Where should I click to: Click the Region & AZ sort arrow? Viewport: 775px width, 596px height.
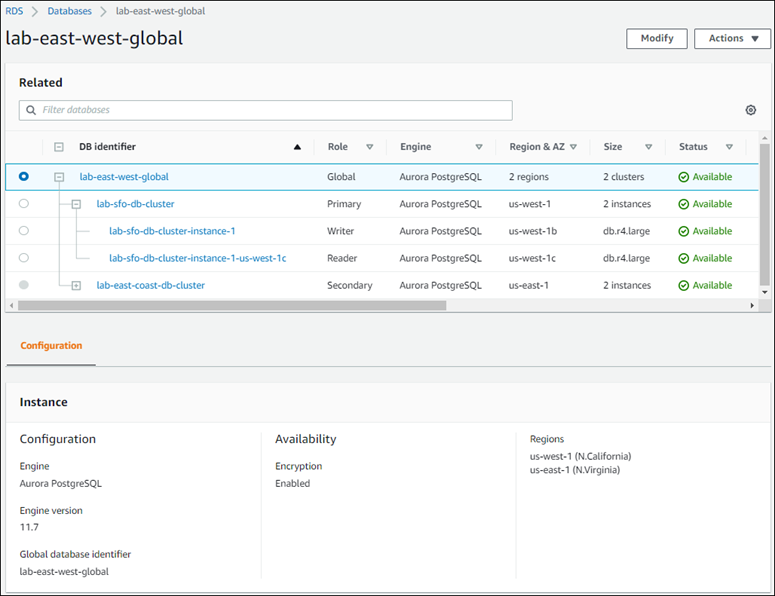pos(573,147)
